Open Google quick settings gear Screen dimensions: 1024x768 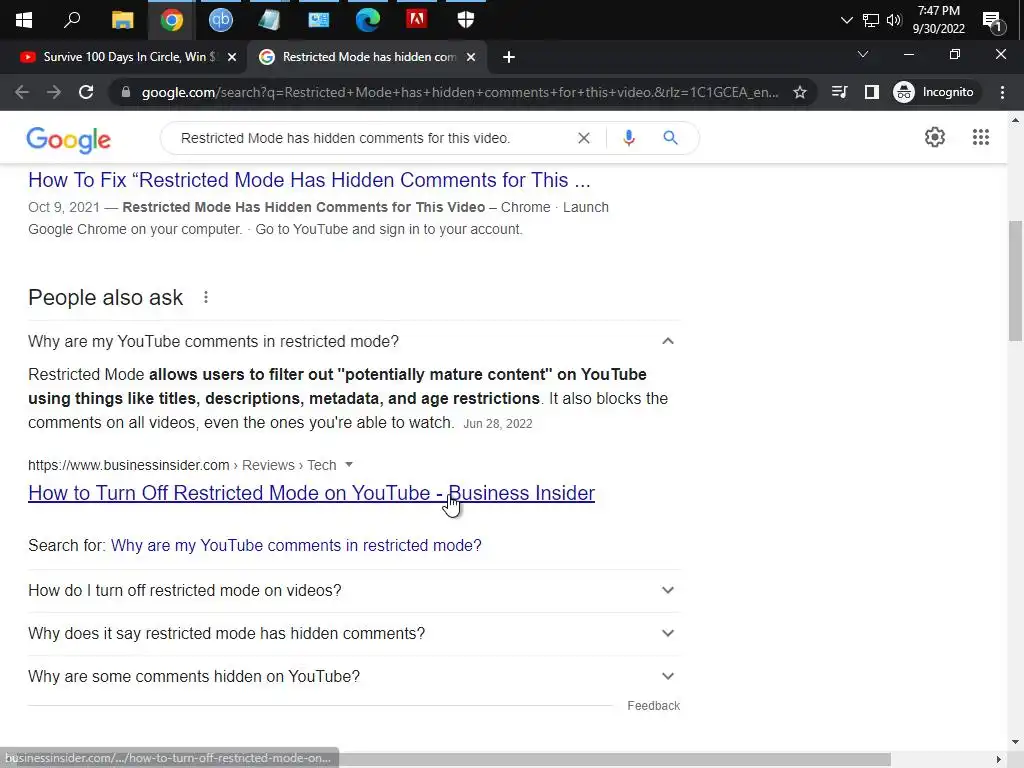pos(935,137)
